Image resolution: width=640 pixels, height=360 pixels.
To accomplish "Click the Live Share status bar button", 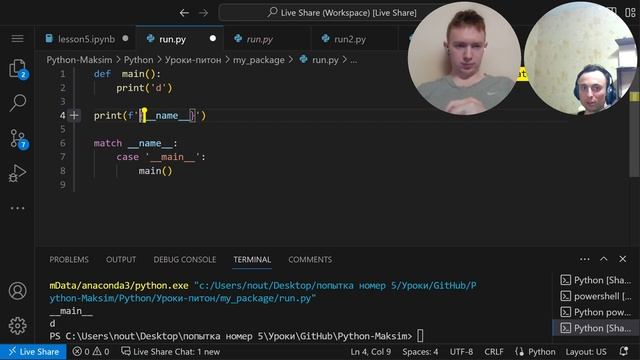I will pyautogui.click(x=33, y=351).
